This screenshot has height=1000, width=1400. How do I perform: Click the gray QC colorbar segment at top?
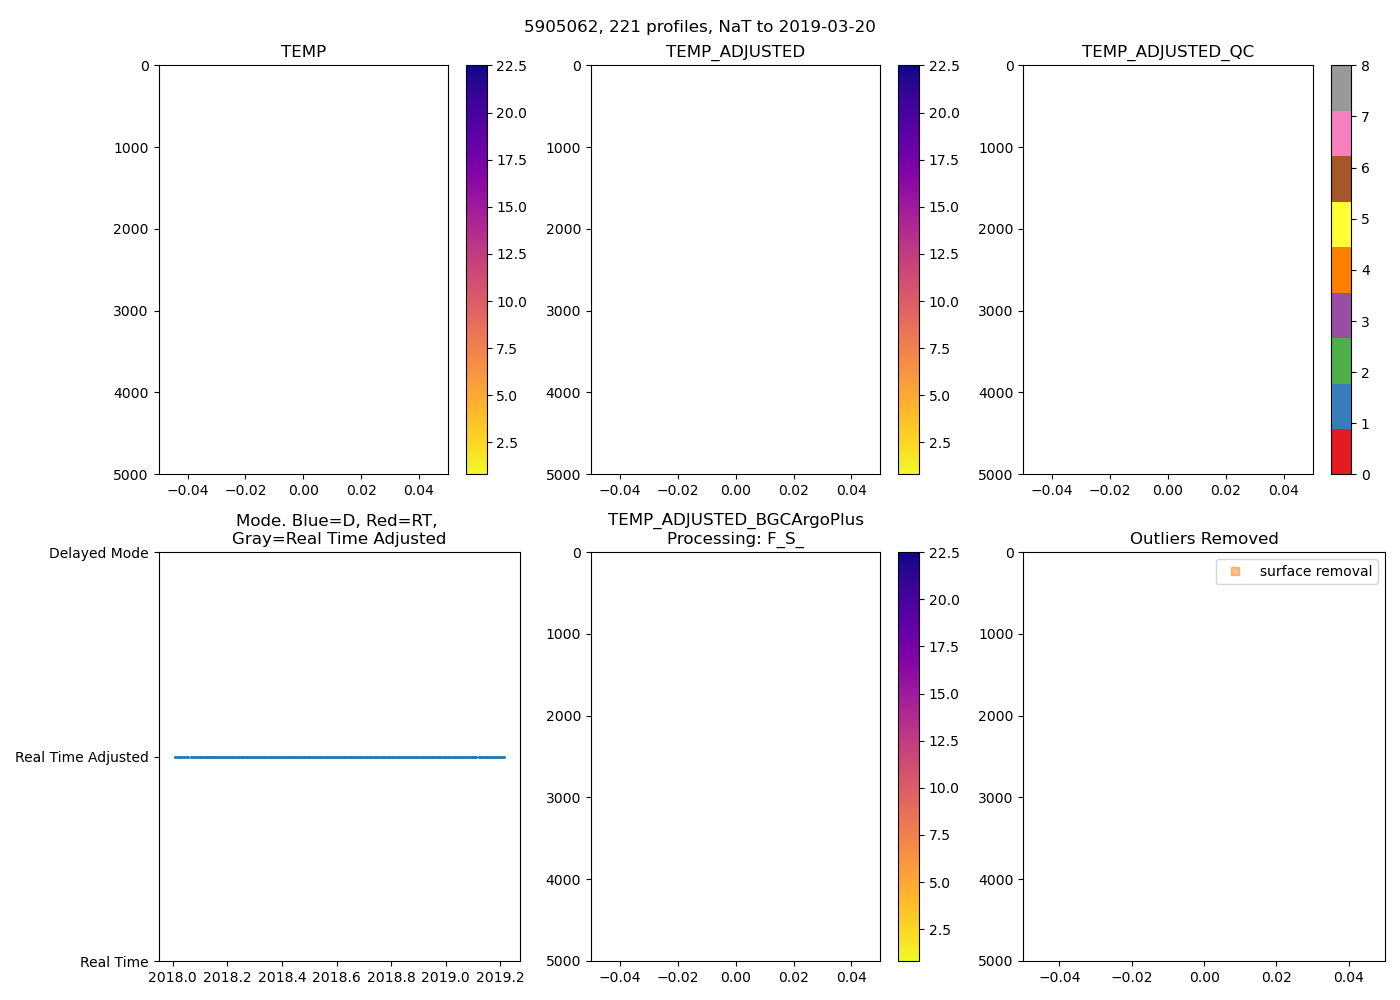[x=1341, y=88]
